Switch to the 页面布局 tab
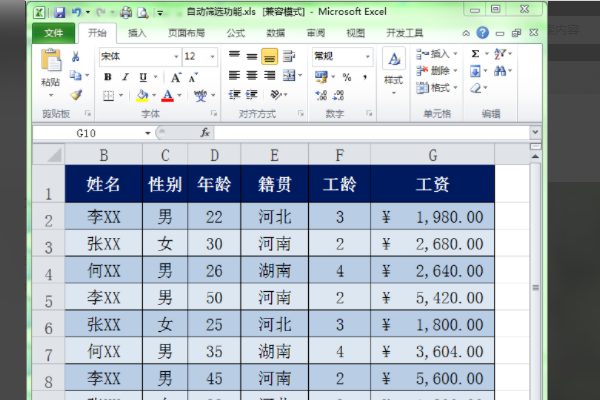 pyautogui.click(x=186, y=33)
